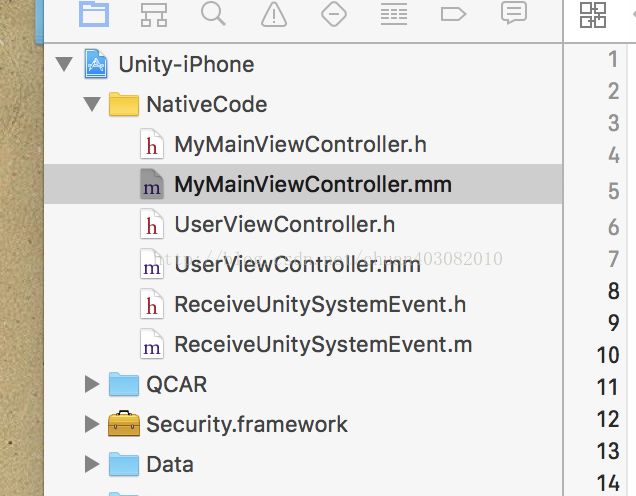Open the Issue navigator warning icon
The image size is (636, 496).
(274, 14)
